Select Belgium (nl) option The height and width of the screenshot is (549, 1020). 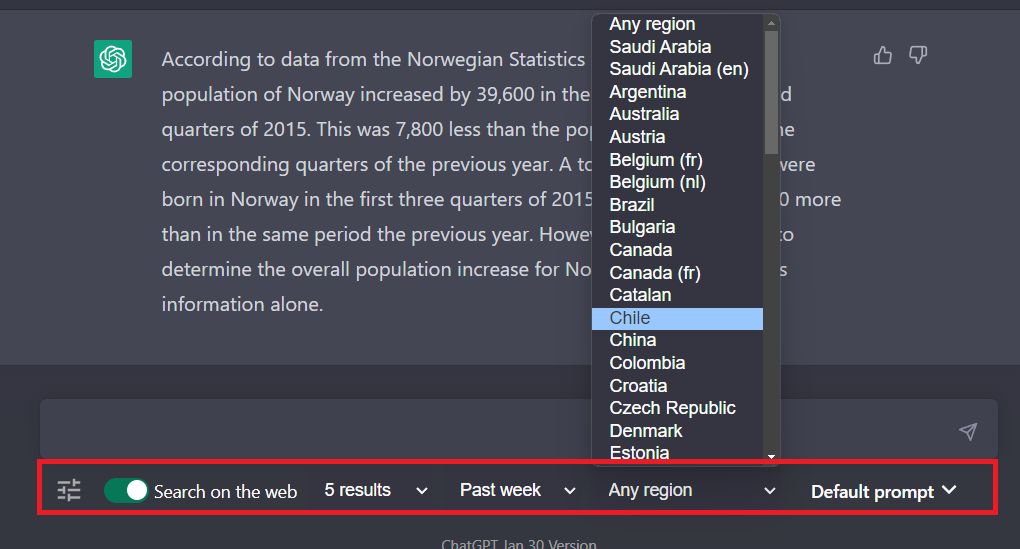coord(677,182)
